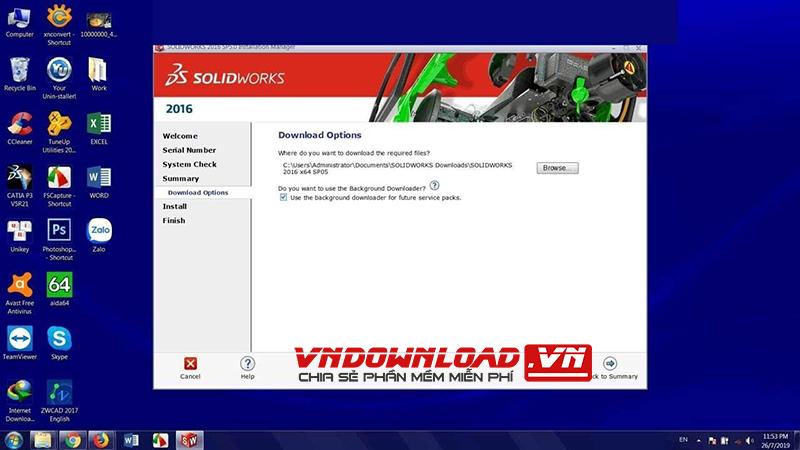The height and width of the screenshot is (450, 800).
Task: Switch to FSCapture in the taskbar
Action: click(x=160, y=440)
